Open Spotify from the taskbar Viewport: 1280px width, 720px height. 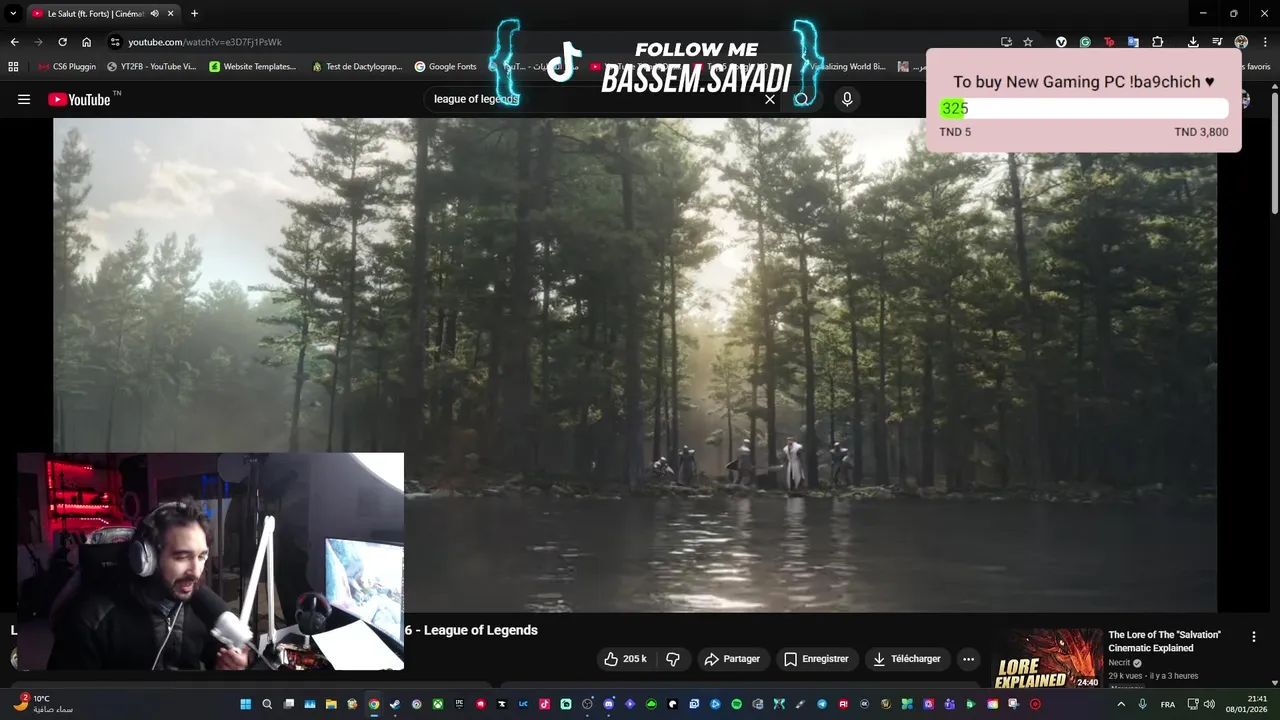tap(737, 704)
